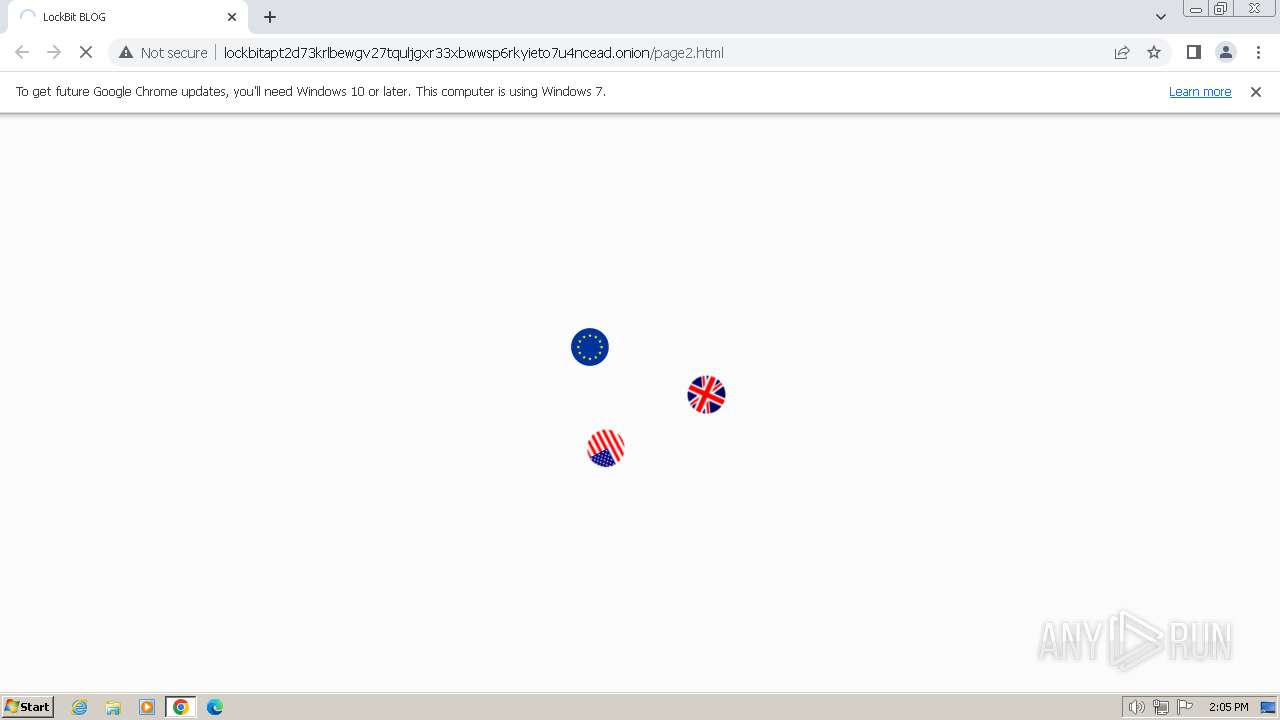Click the United Kingdom flag circle
The image size is (1280, 720).
point(706,395)
